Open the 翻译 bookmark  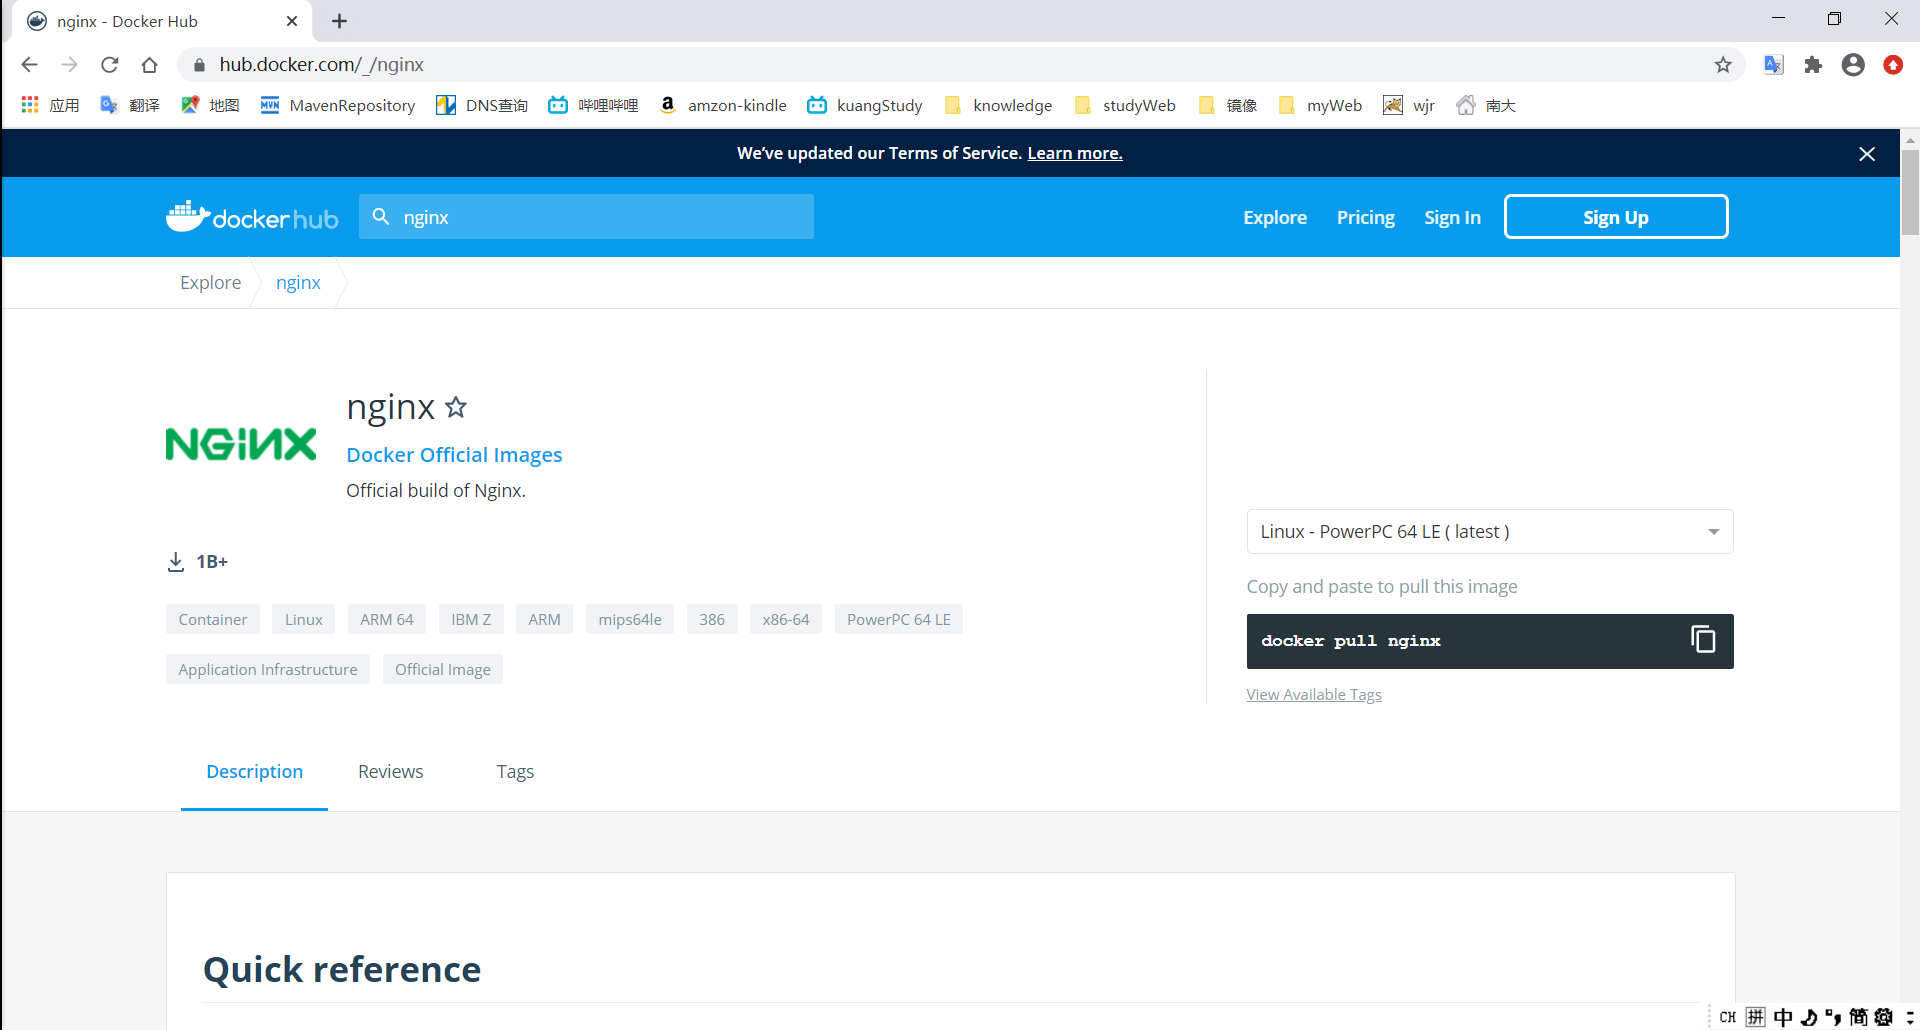coord(130,105)
